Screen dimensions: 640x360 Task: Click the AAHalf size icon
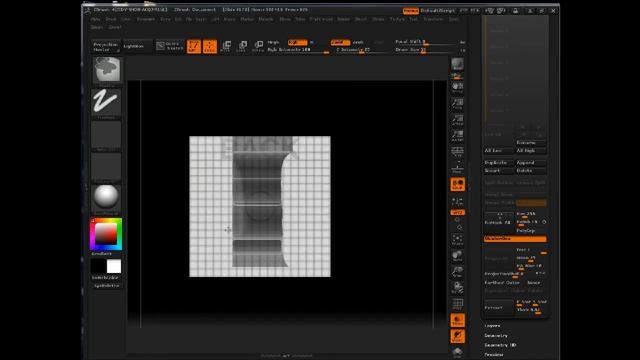click(458, 136)
